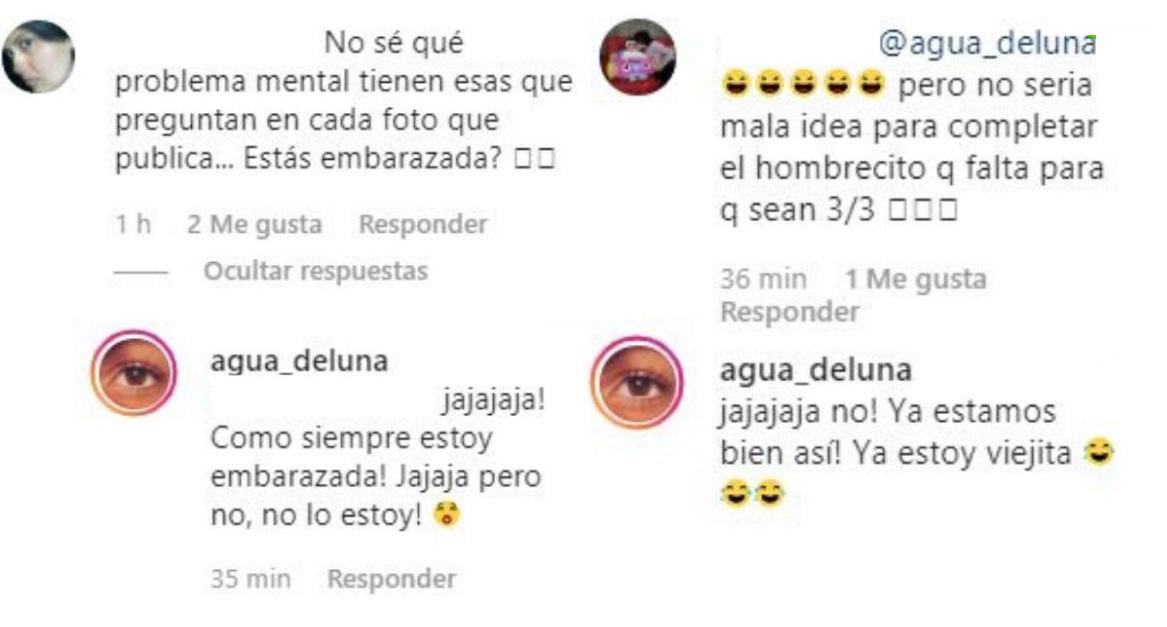Click the 2 Me gusta count
The image size is (1167, 627).
(255, 224)
